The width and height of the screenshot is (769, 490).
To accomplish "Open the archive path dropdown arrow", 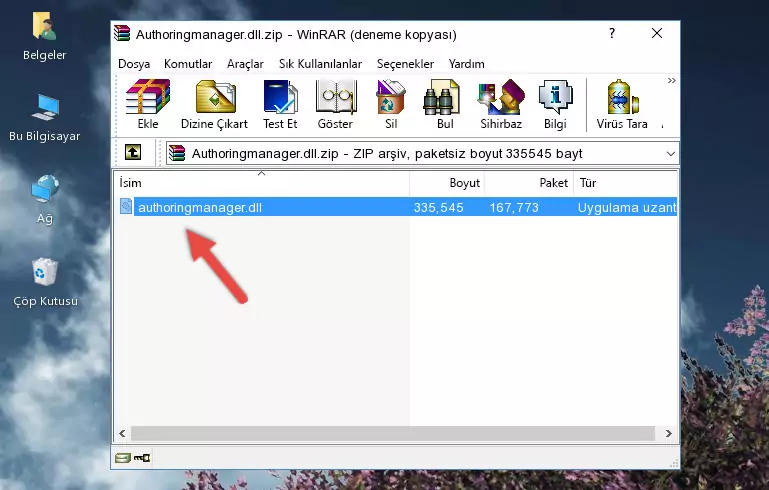I will click(x=670, y=154).
